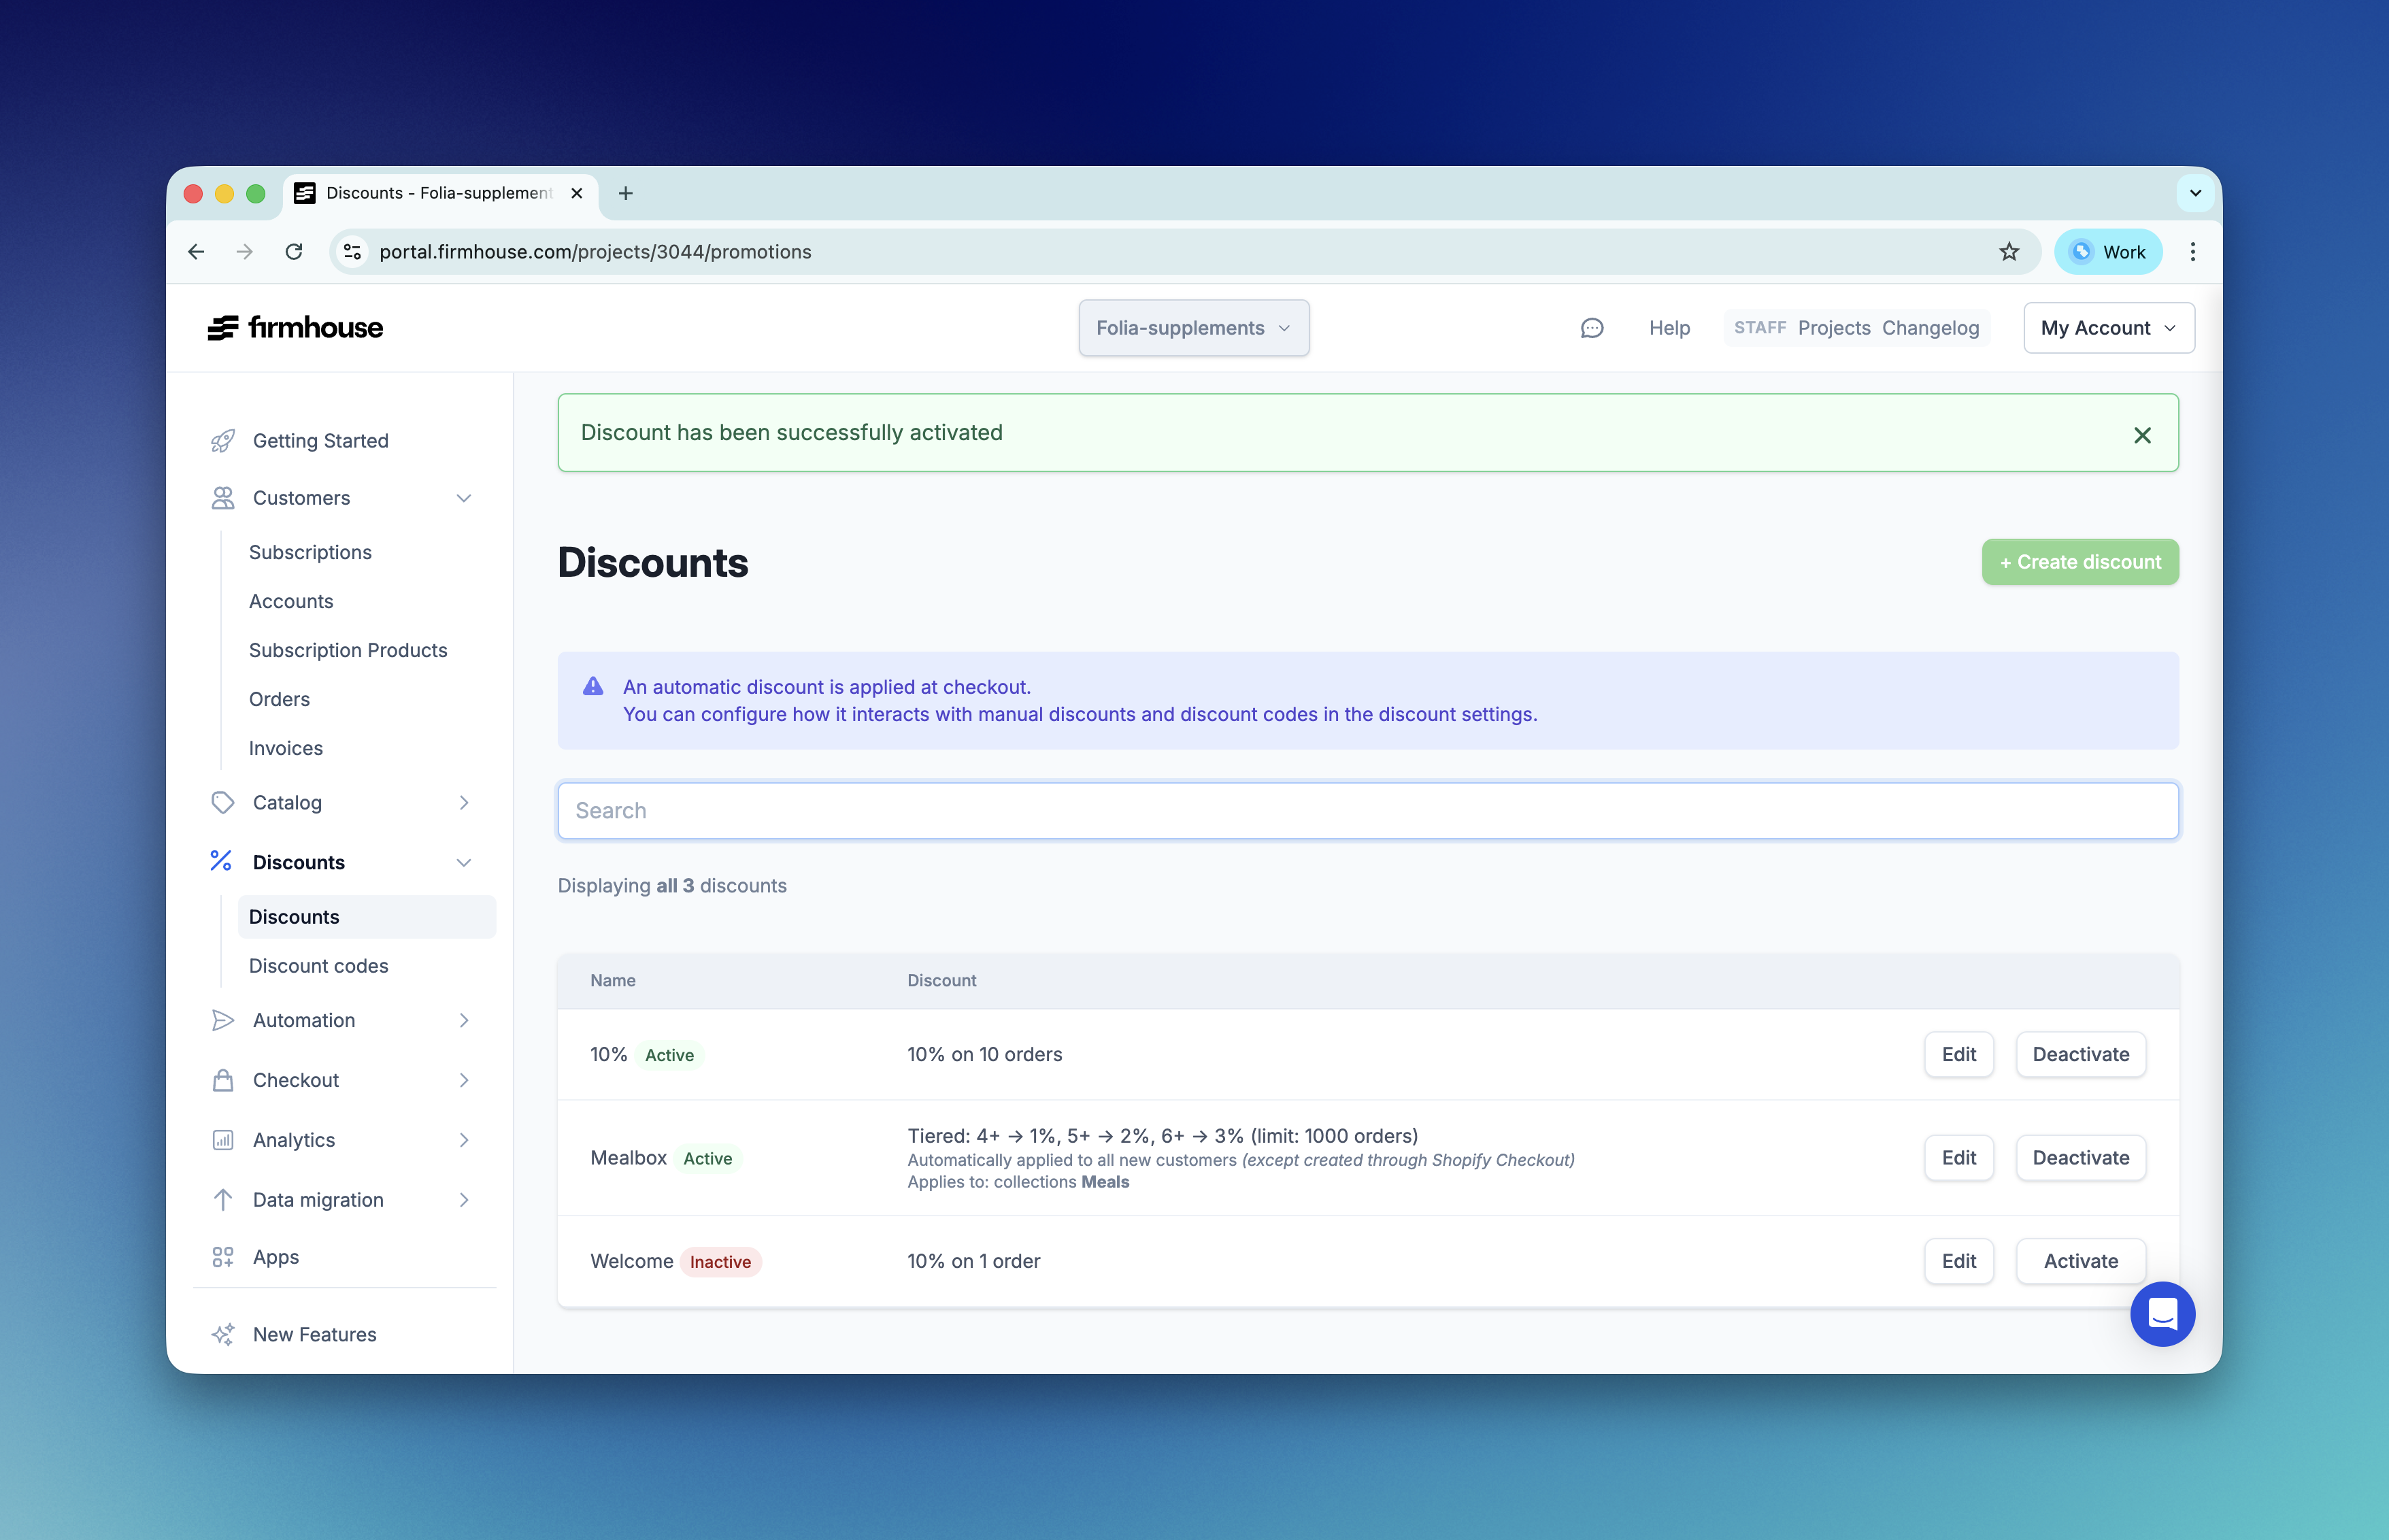Open the chat feedback bubble icon in header
This screenshot has width=2389, height=1540.
tap(1591, 328)
